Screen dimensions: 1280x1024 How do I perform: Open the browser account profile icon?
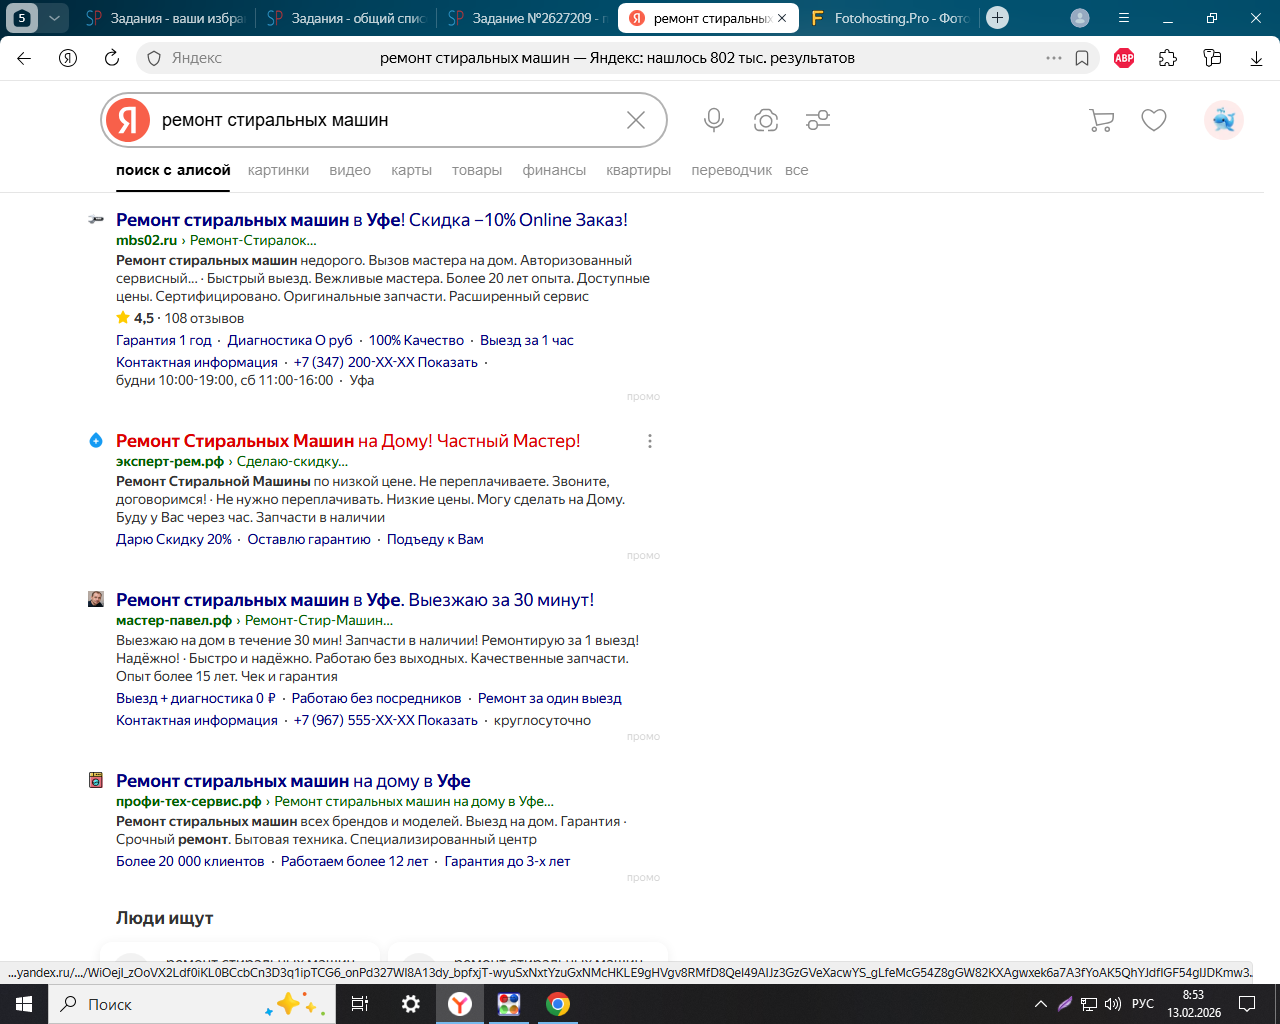pyautogui.click(x=1080, y=18)
